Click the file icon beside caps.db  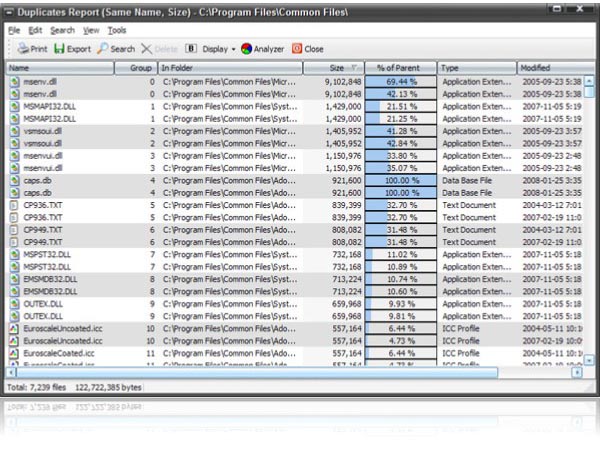pos(14,180)
